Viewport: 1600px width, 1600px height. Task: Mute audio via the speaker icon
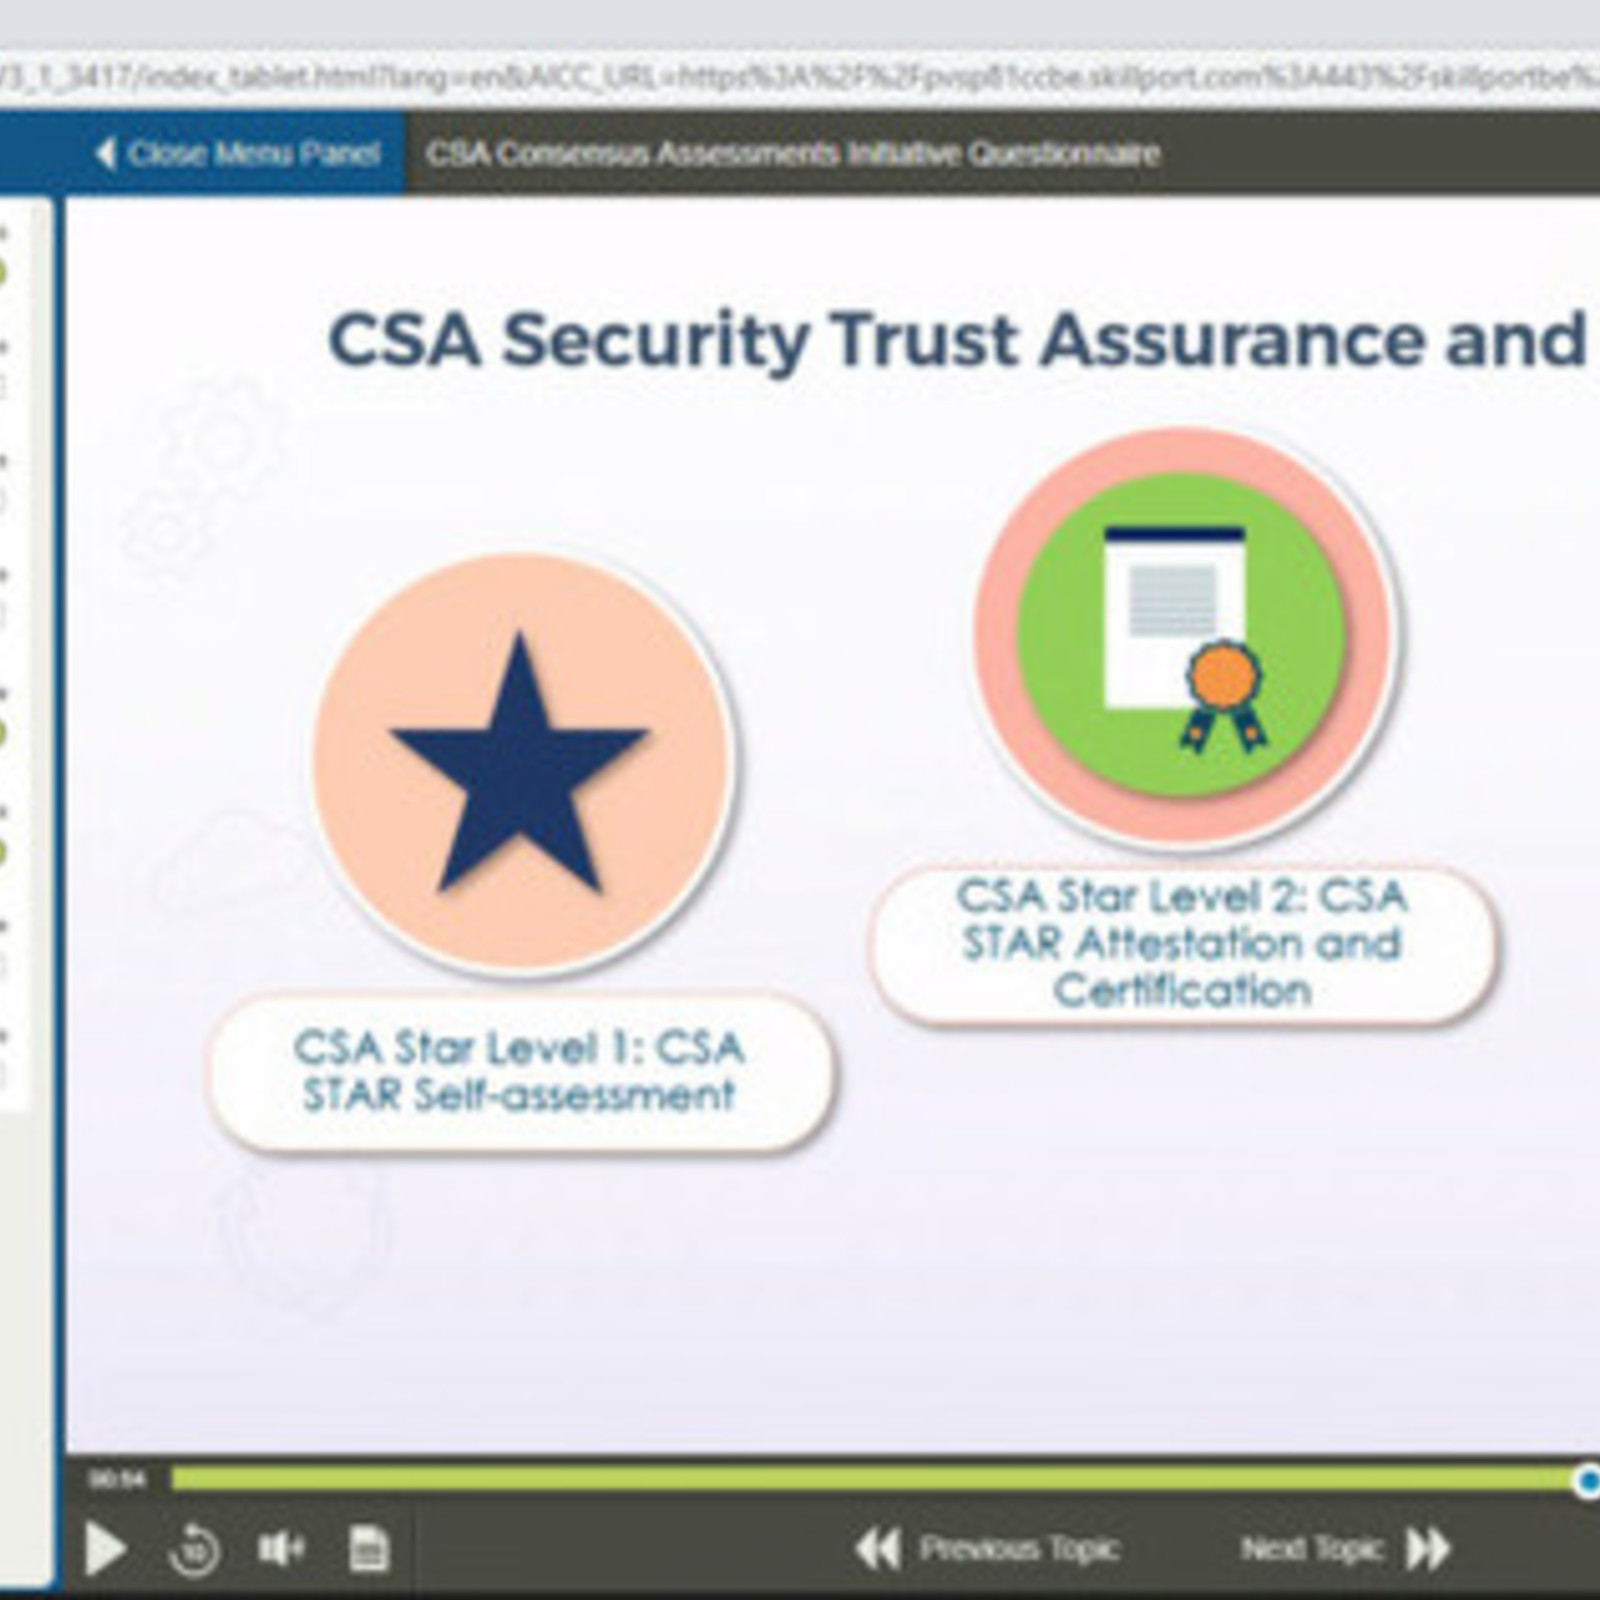point(281,1549)
